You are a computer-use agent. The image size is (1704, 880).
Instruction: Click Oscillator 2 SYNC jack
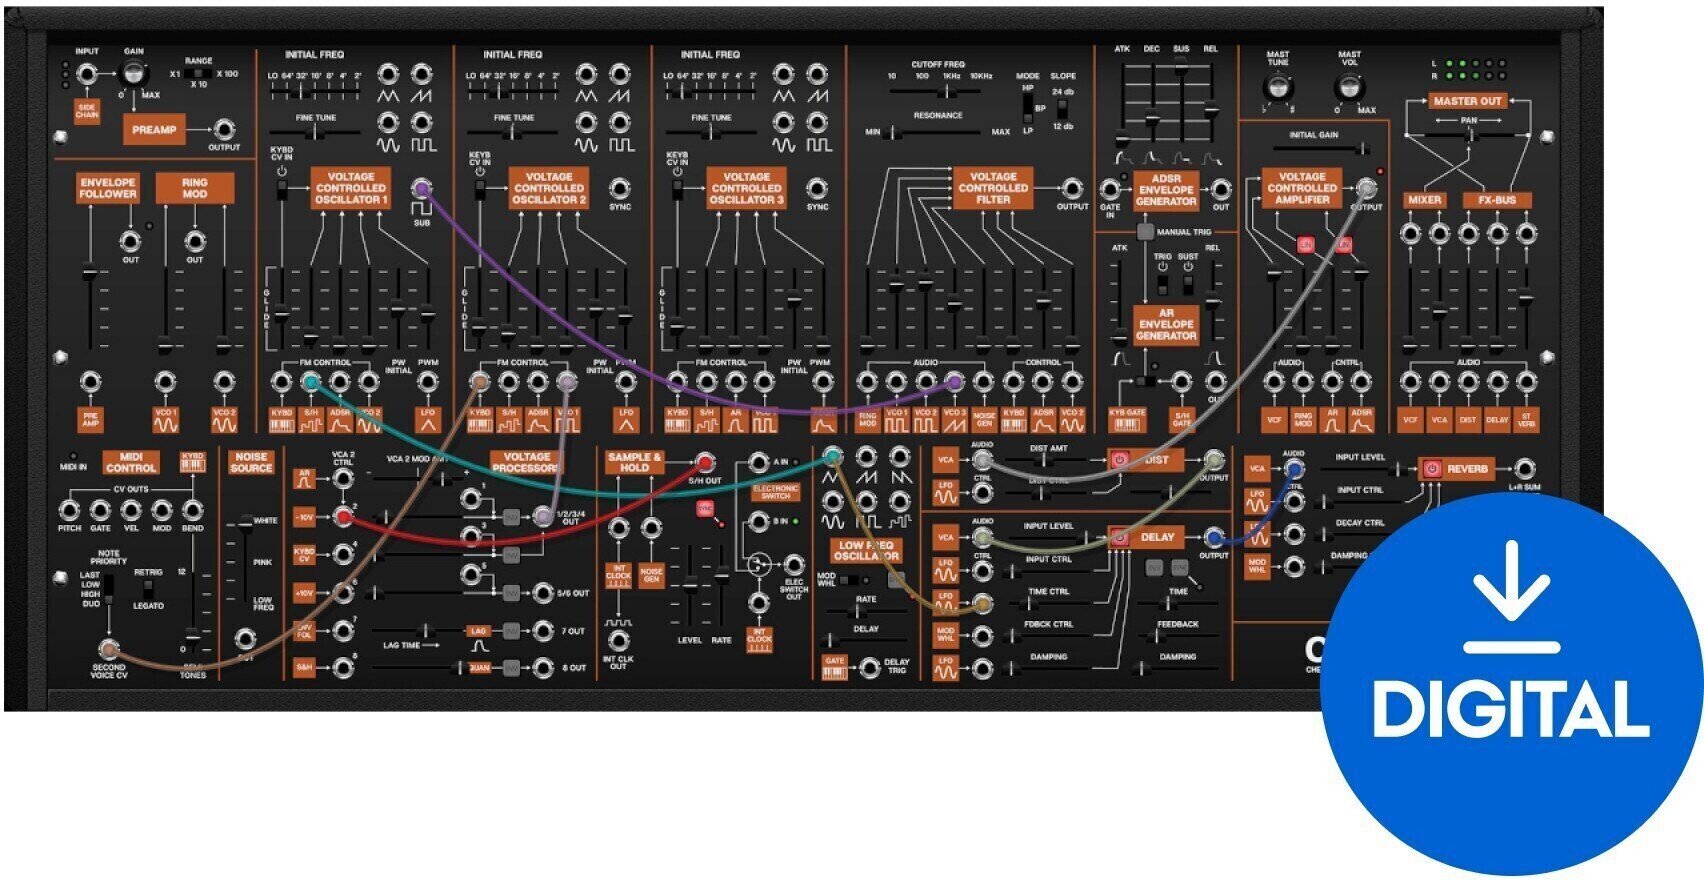pos(620,188)
